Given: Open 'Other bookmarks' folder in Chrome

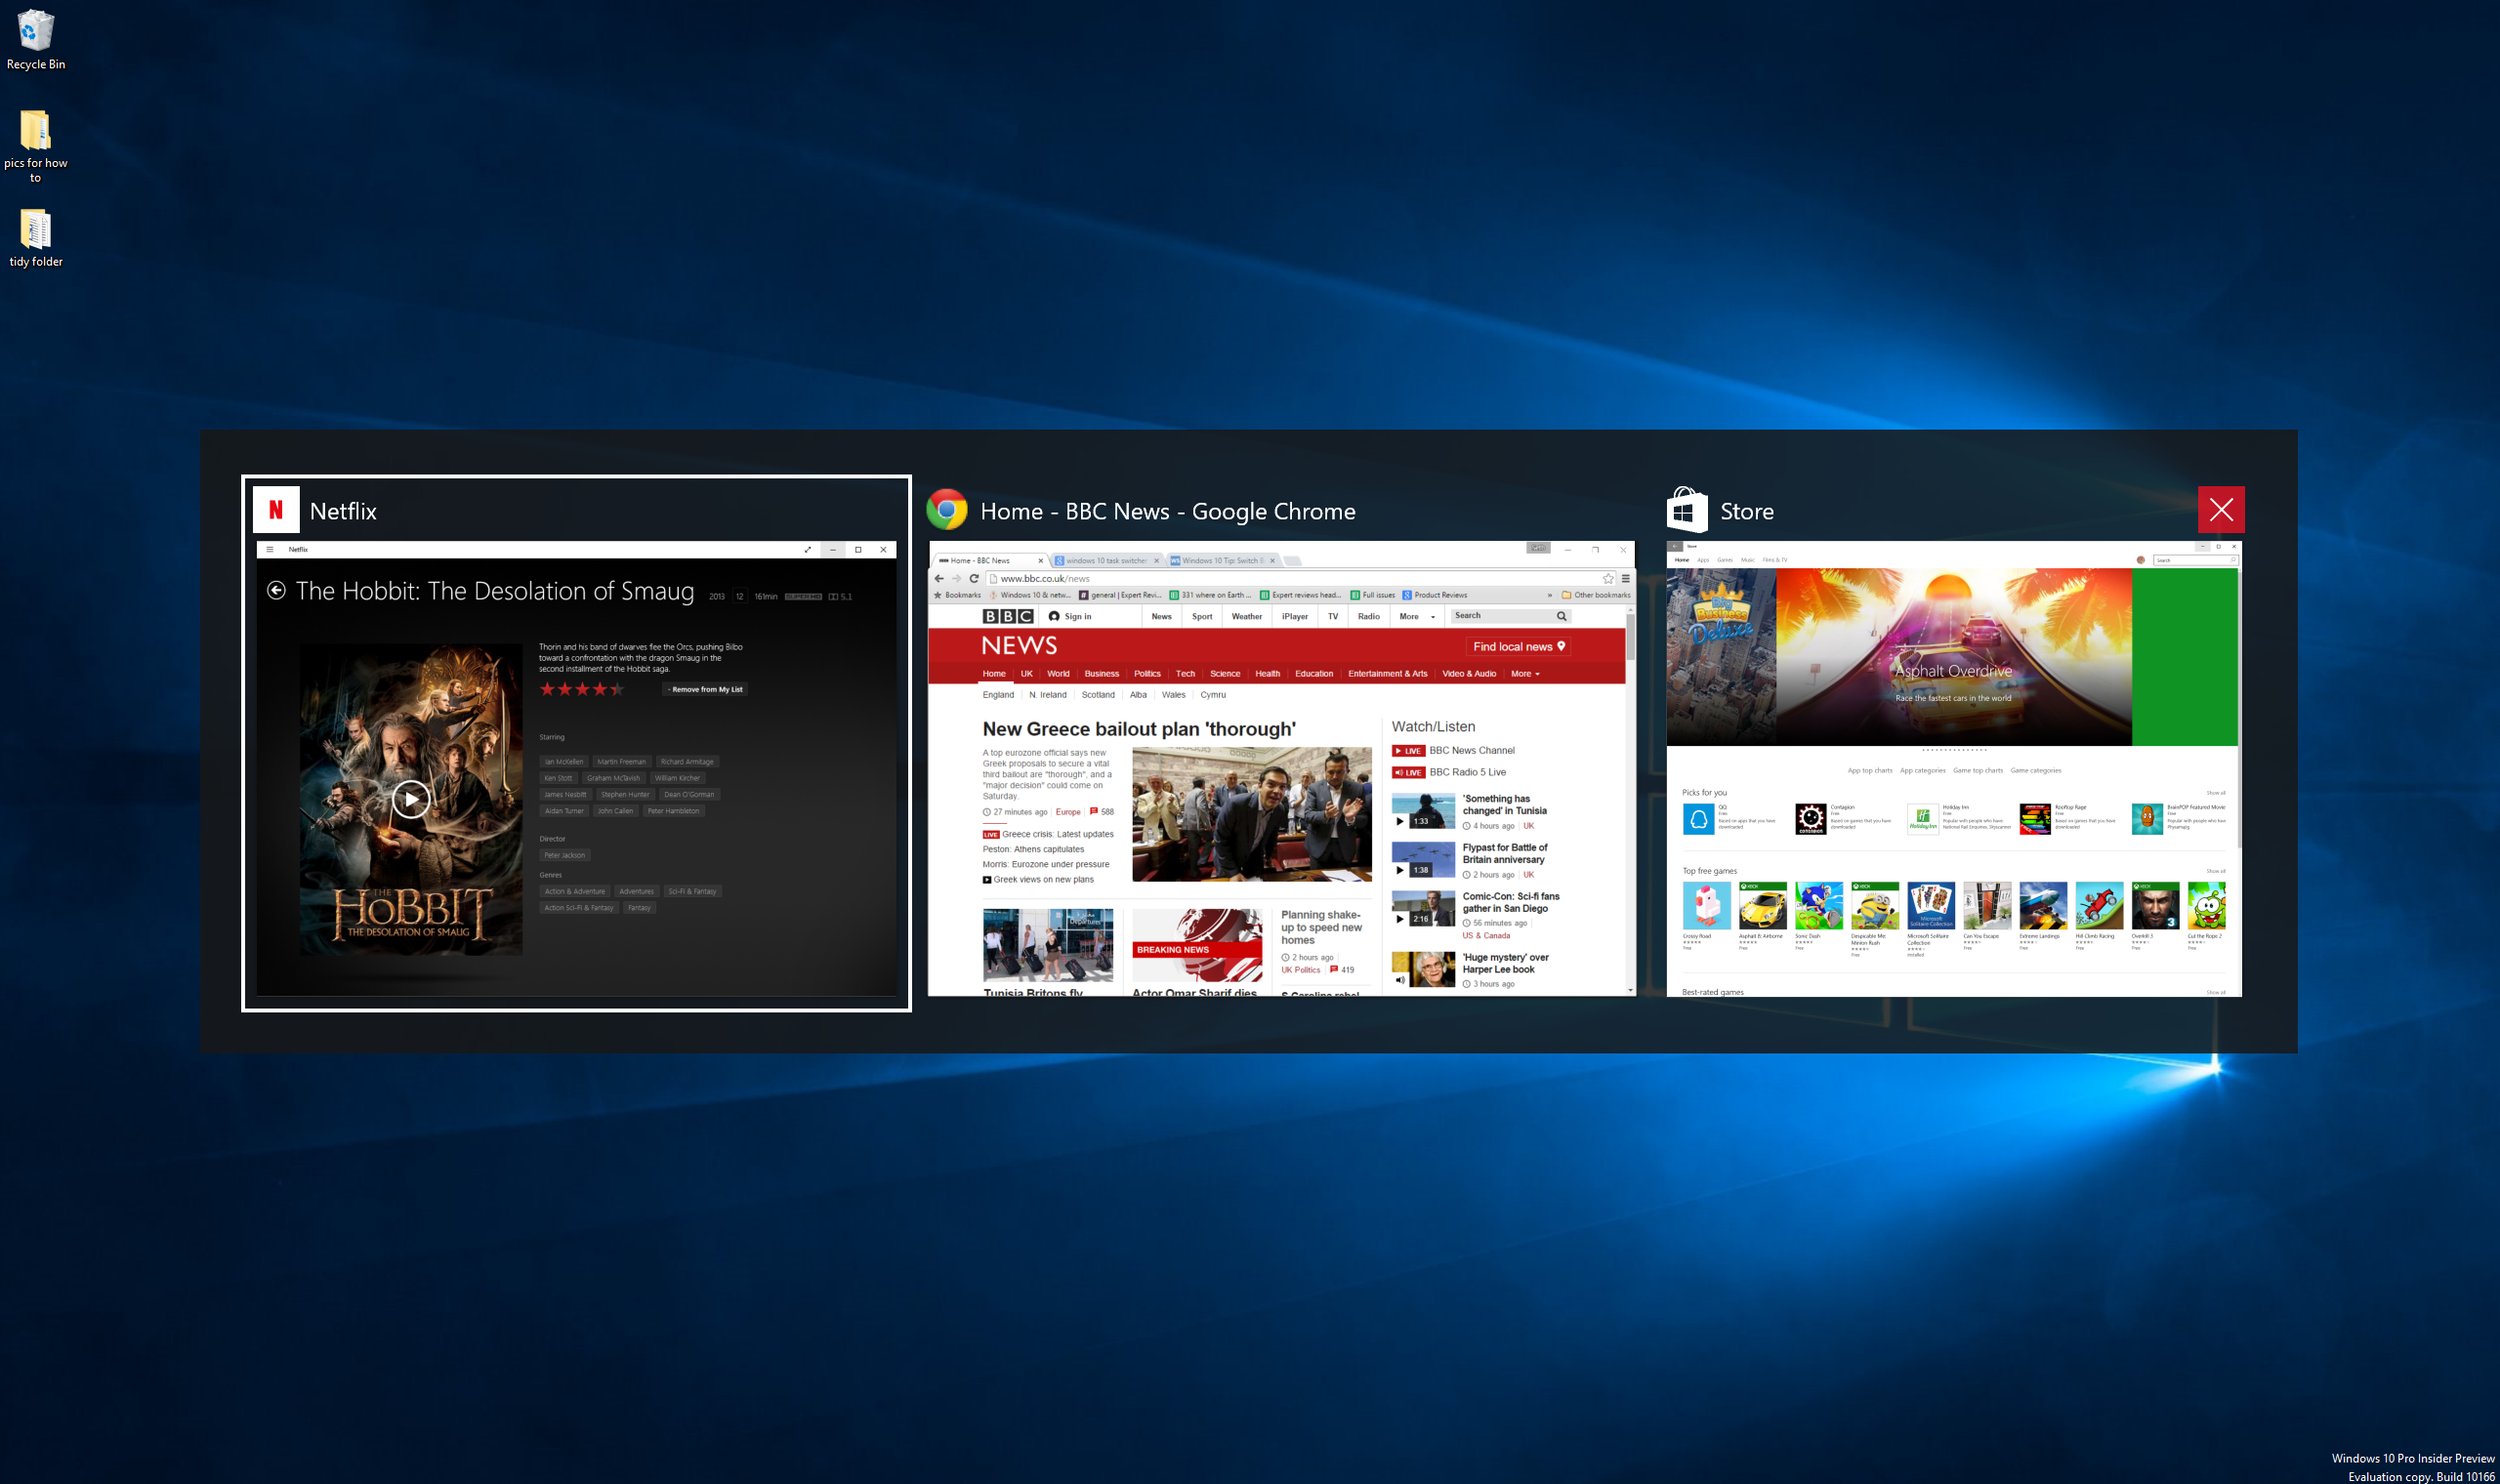Looking at the screenshot, I should (x=1596, y=595).
